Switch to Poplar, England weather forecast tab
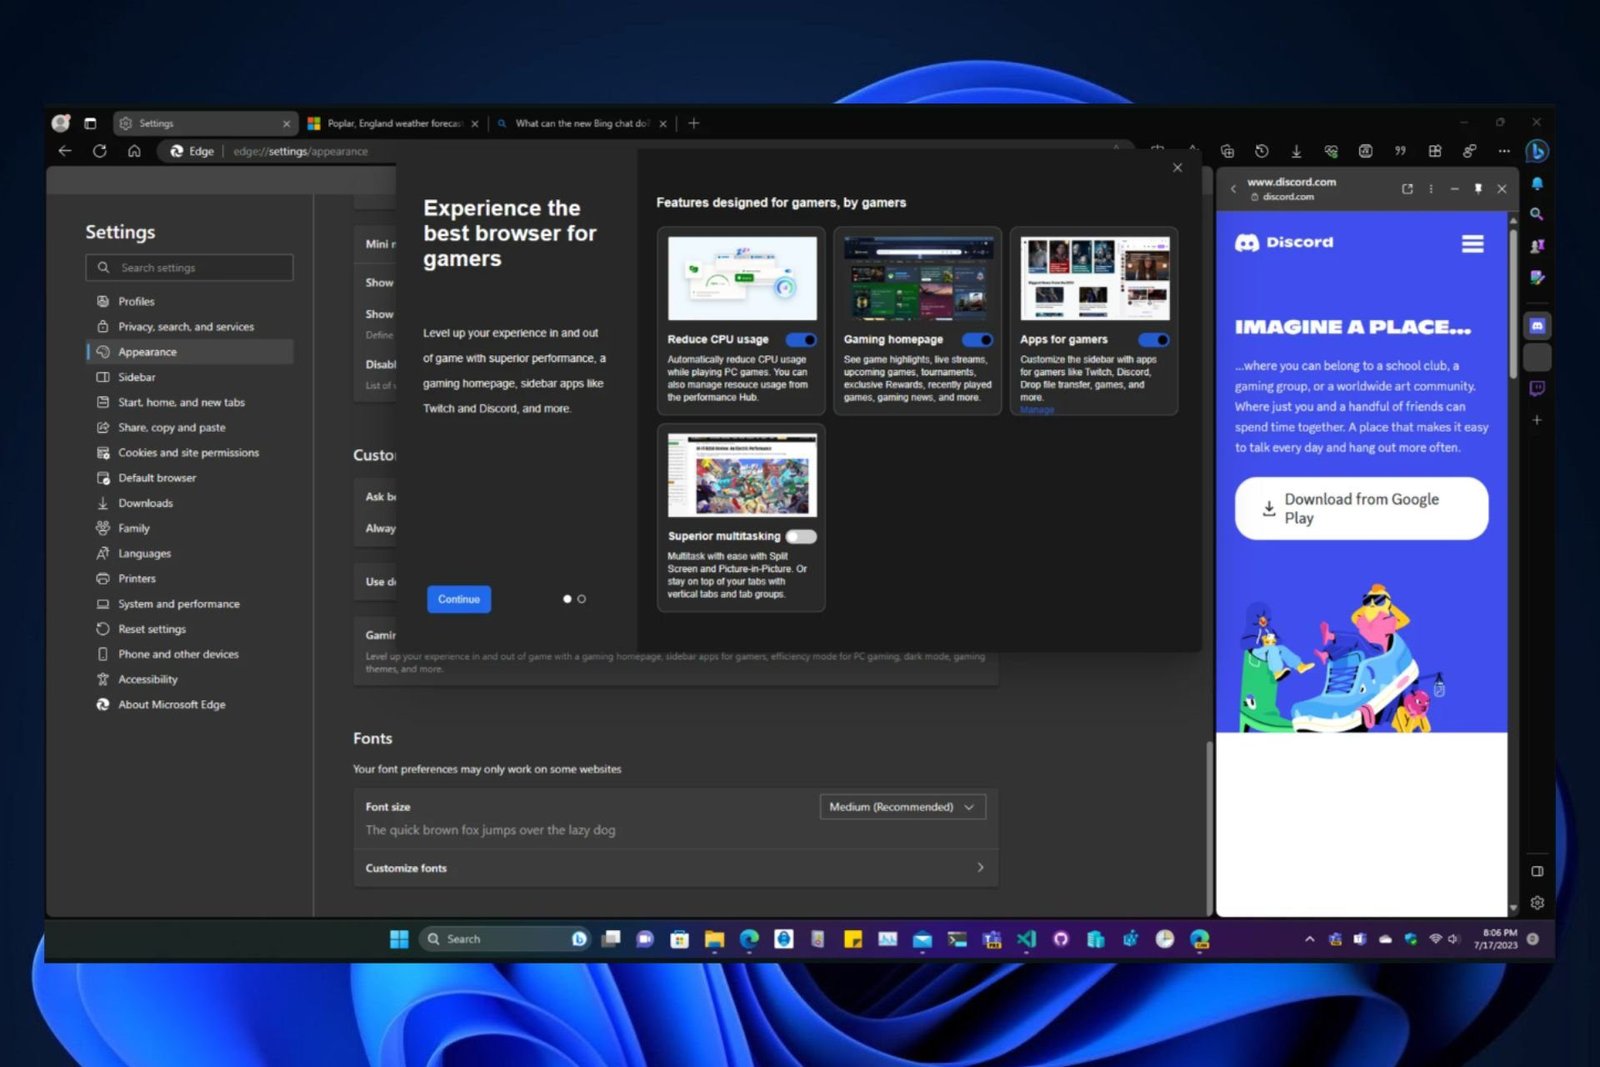The image size is (1600, 1067). [393, 123]
